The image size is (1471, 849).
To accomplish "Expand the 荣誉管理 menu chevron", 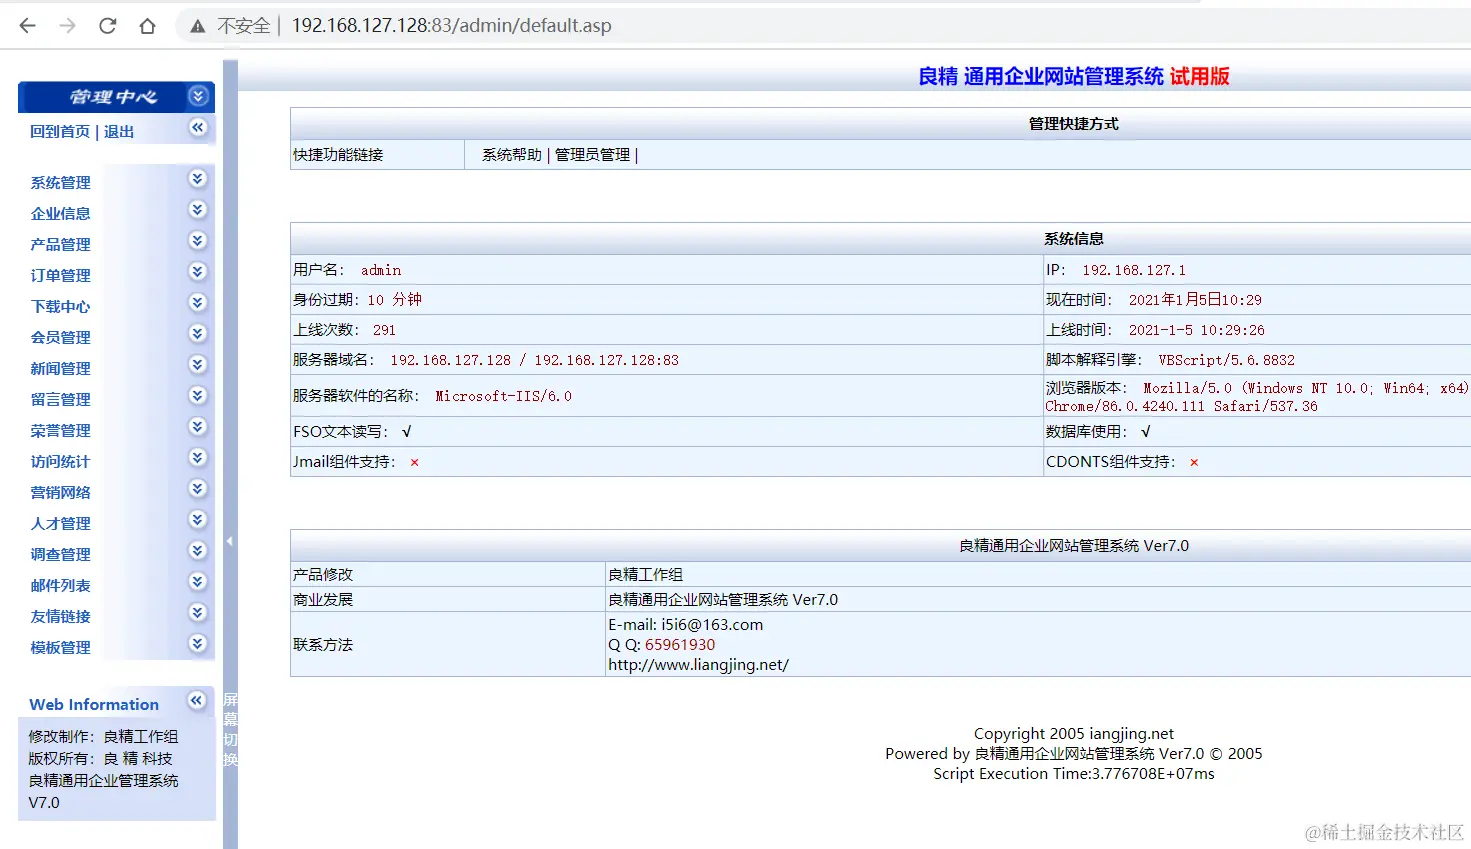I will coord(198,426).
